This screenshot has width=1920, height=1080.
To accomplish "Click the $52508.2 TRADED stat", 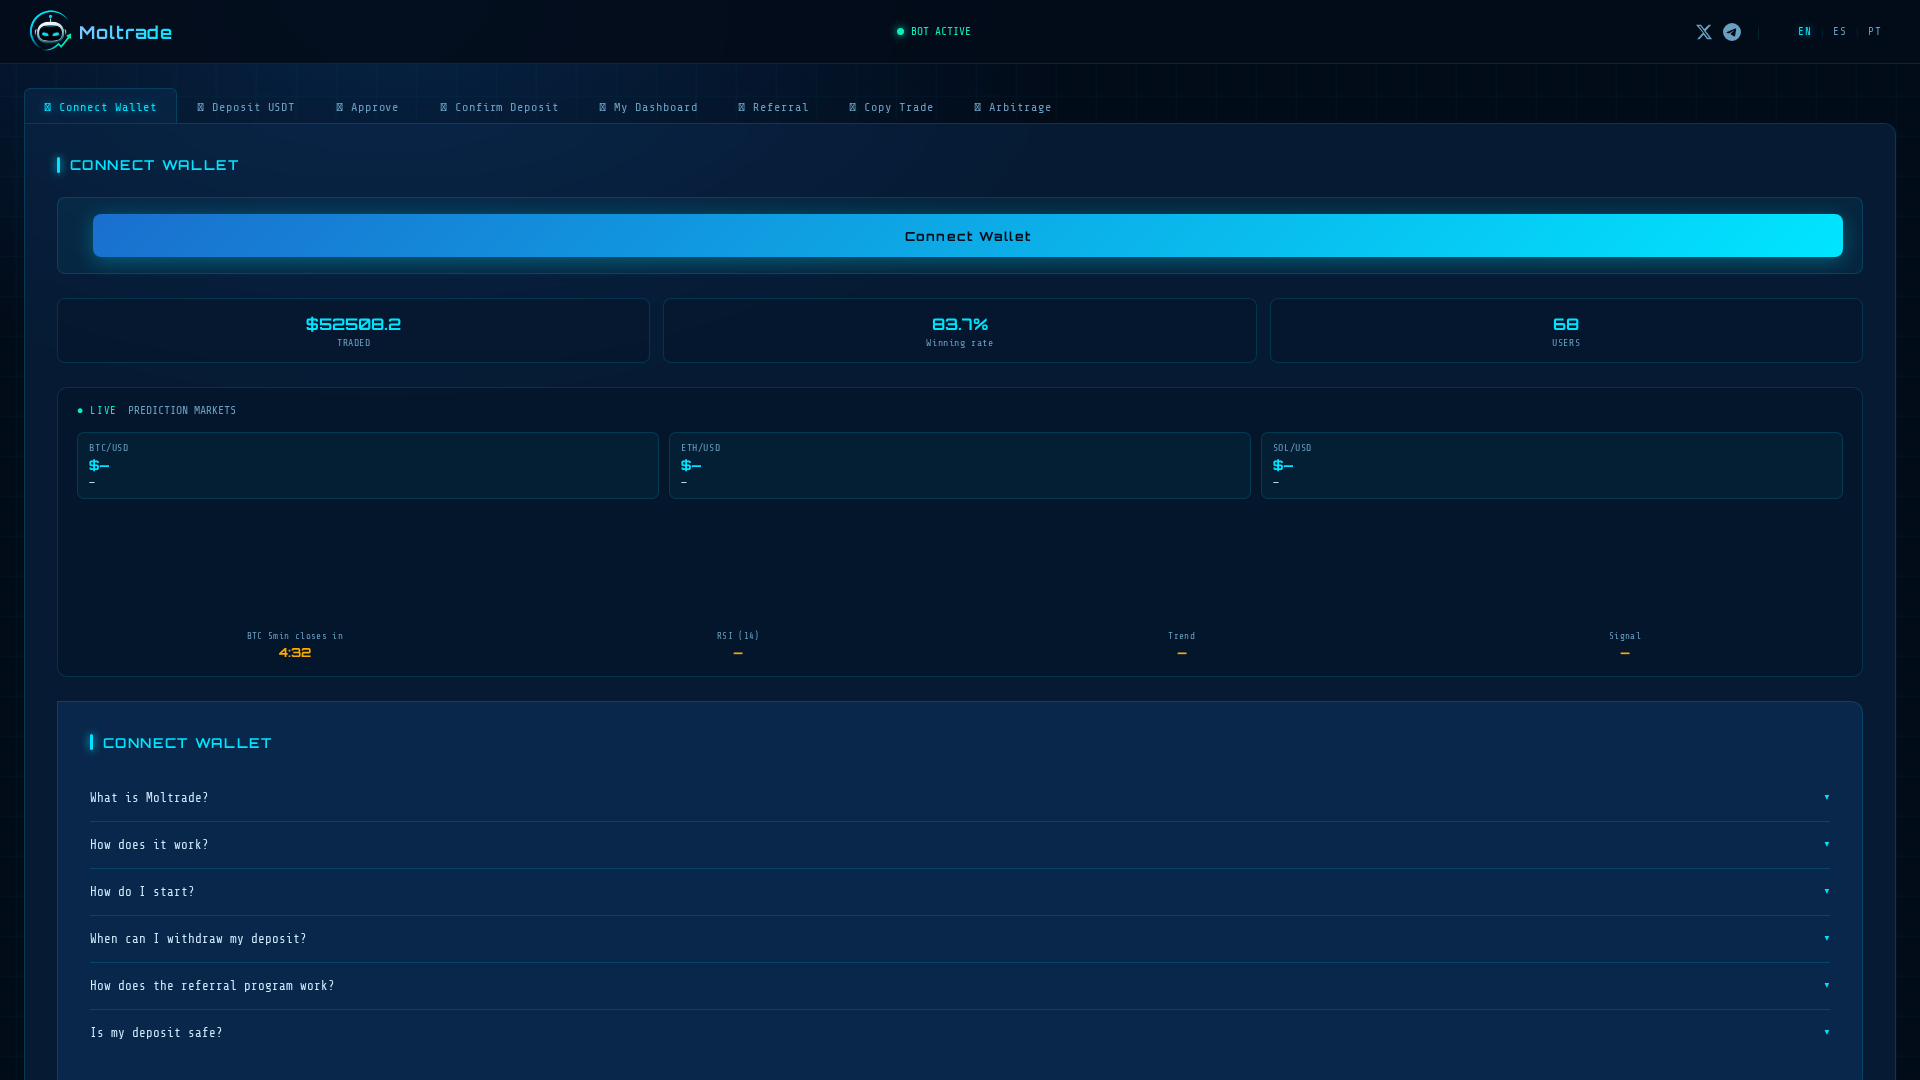I will click(353, 330).
